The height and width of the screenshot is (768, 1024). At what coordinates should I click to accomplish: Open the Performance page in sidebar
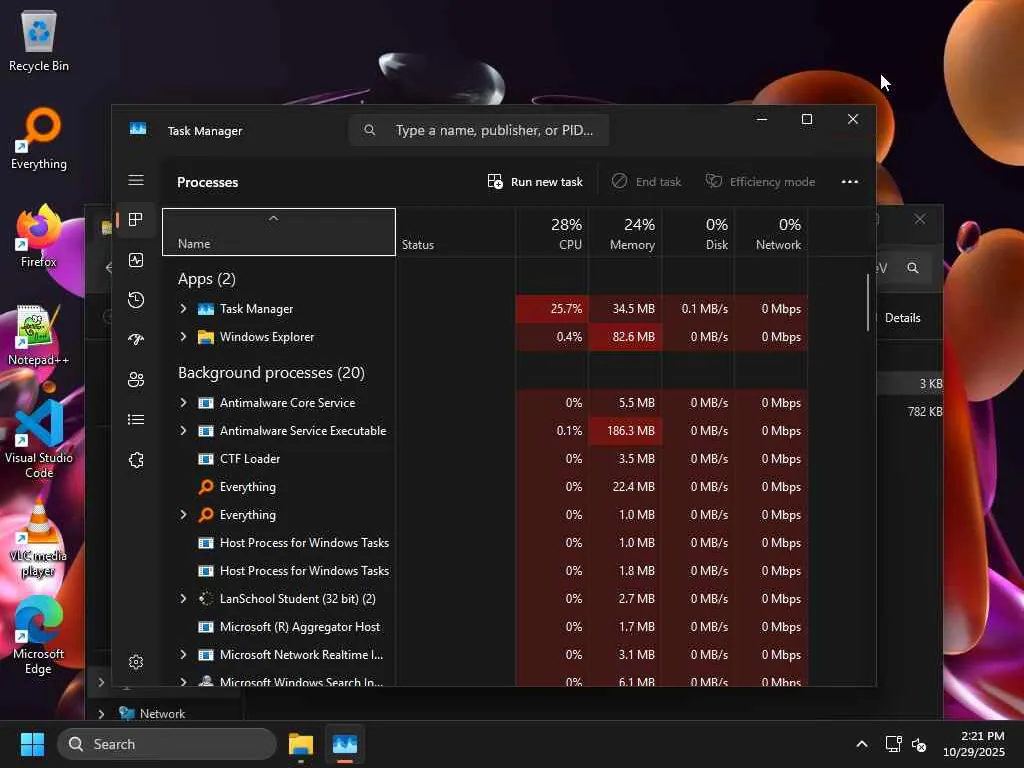(x=136, y=260)
